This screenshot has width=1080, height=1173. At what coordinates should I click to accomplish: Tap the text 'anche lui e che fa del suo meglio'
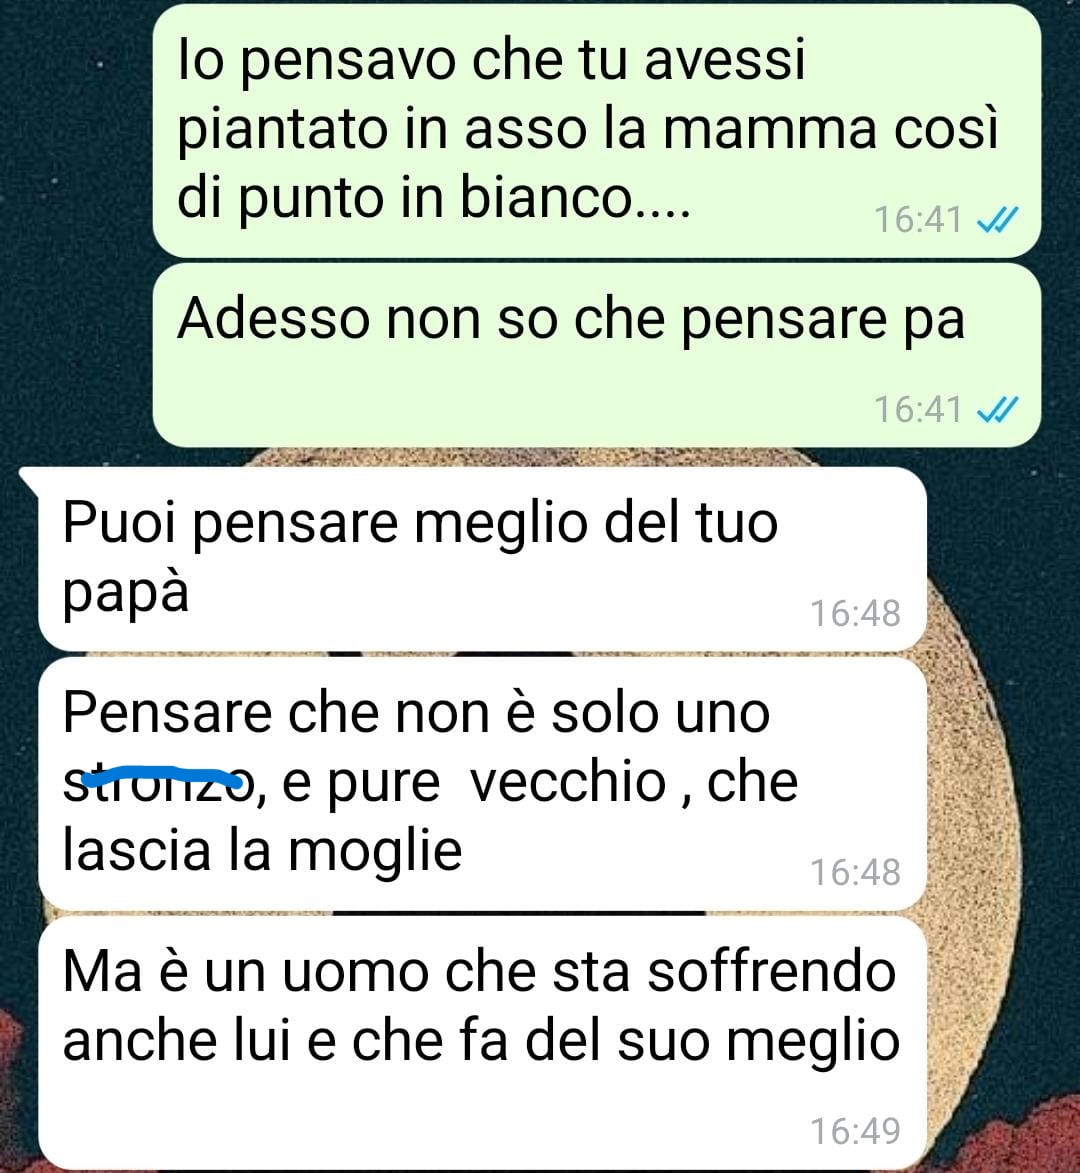pos(481,1041)
